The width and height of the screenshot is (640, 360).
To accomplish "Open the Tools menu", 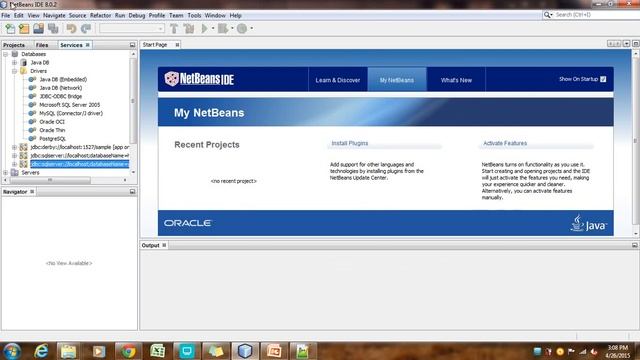I will pyautogui.click(x=194, y=16).
